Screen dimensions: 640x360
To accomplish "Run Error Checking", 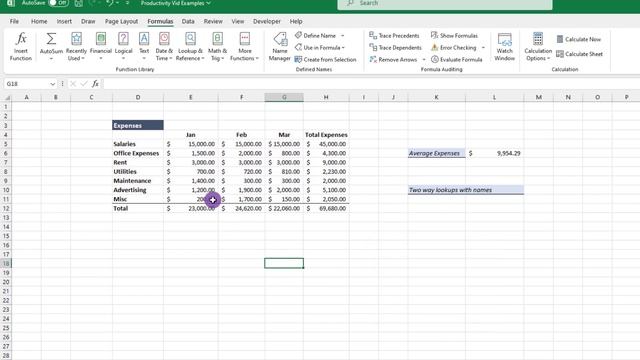I will tap(454, 47).
